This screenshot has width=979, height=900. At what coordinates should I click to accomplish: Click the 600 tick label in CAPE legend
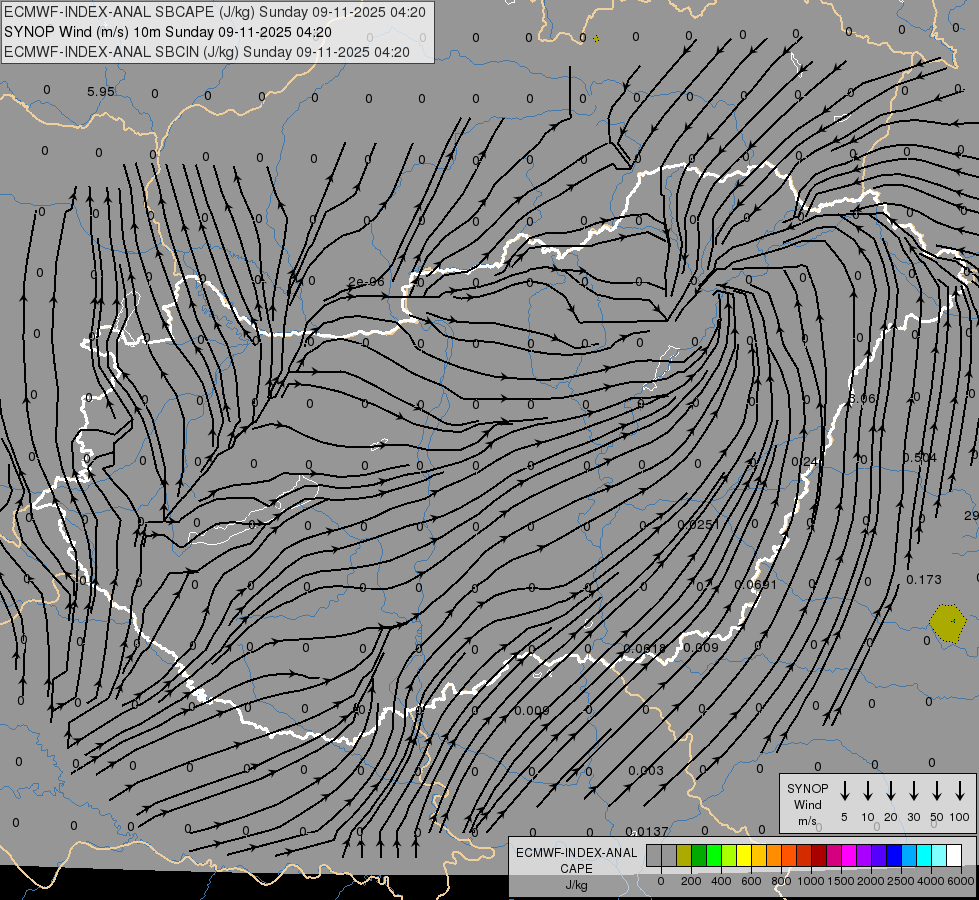click(751, 881)
